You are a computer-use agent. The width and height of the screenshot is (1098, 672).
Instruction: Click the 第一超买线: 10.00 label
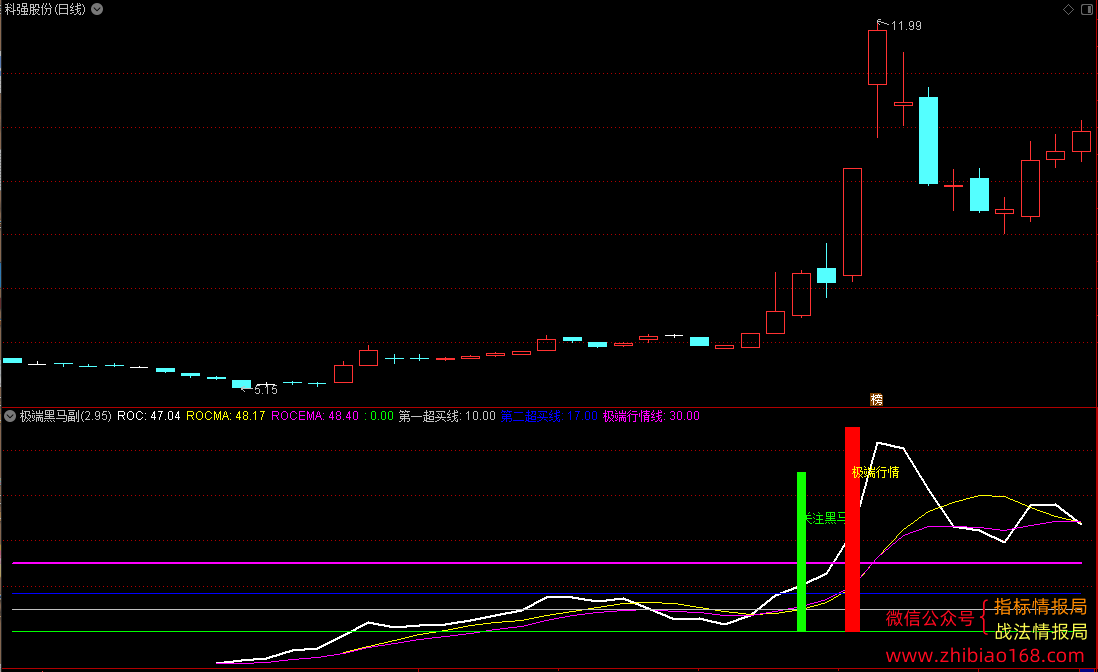(x=447, y=416)
